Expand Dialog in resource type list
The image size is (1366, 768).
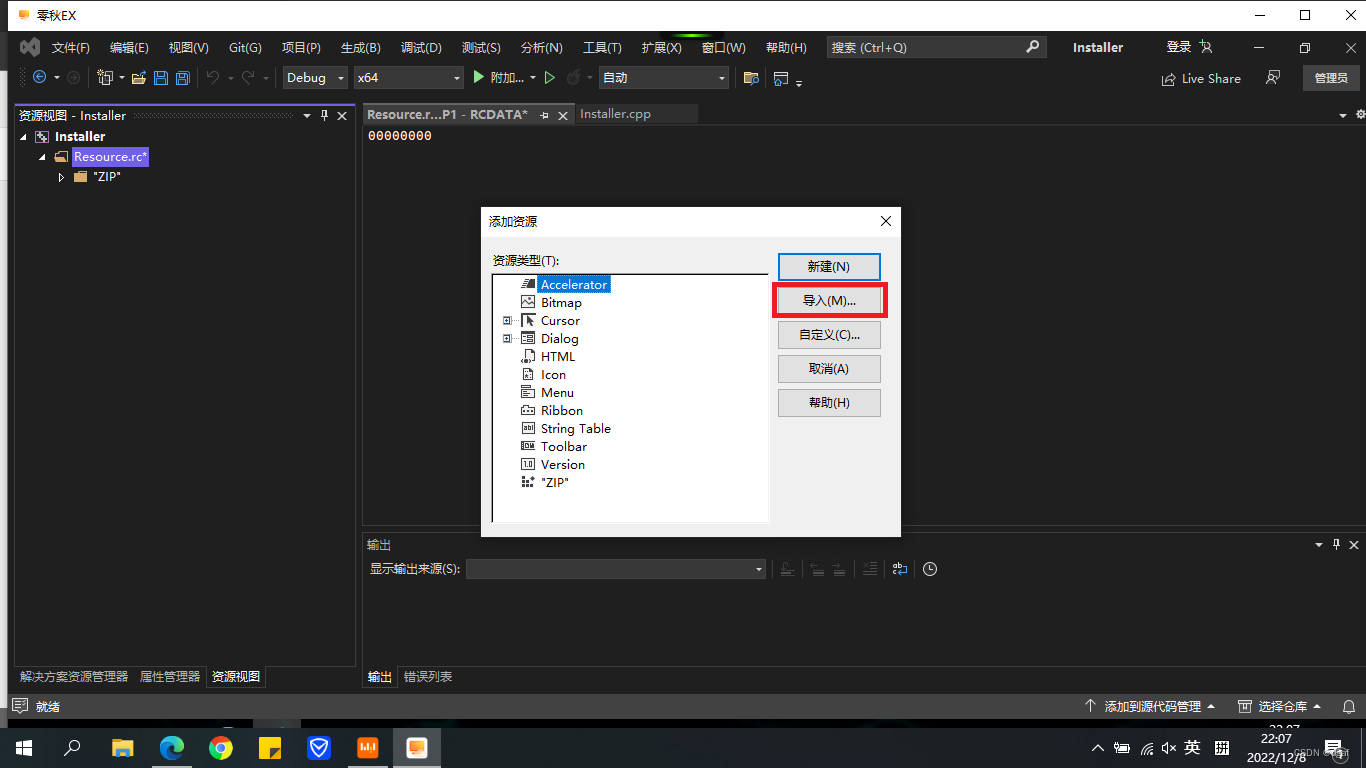[x=507, y=339]
